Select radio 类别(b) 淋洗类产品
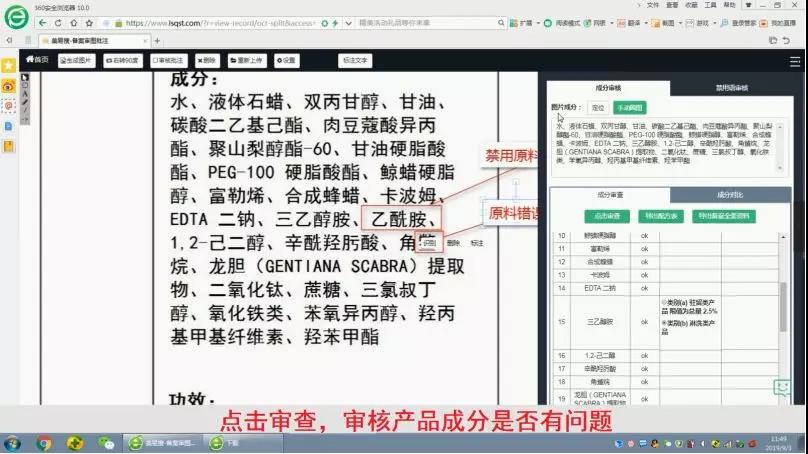 pyautogui.click(x=664, y=323)
